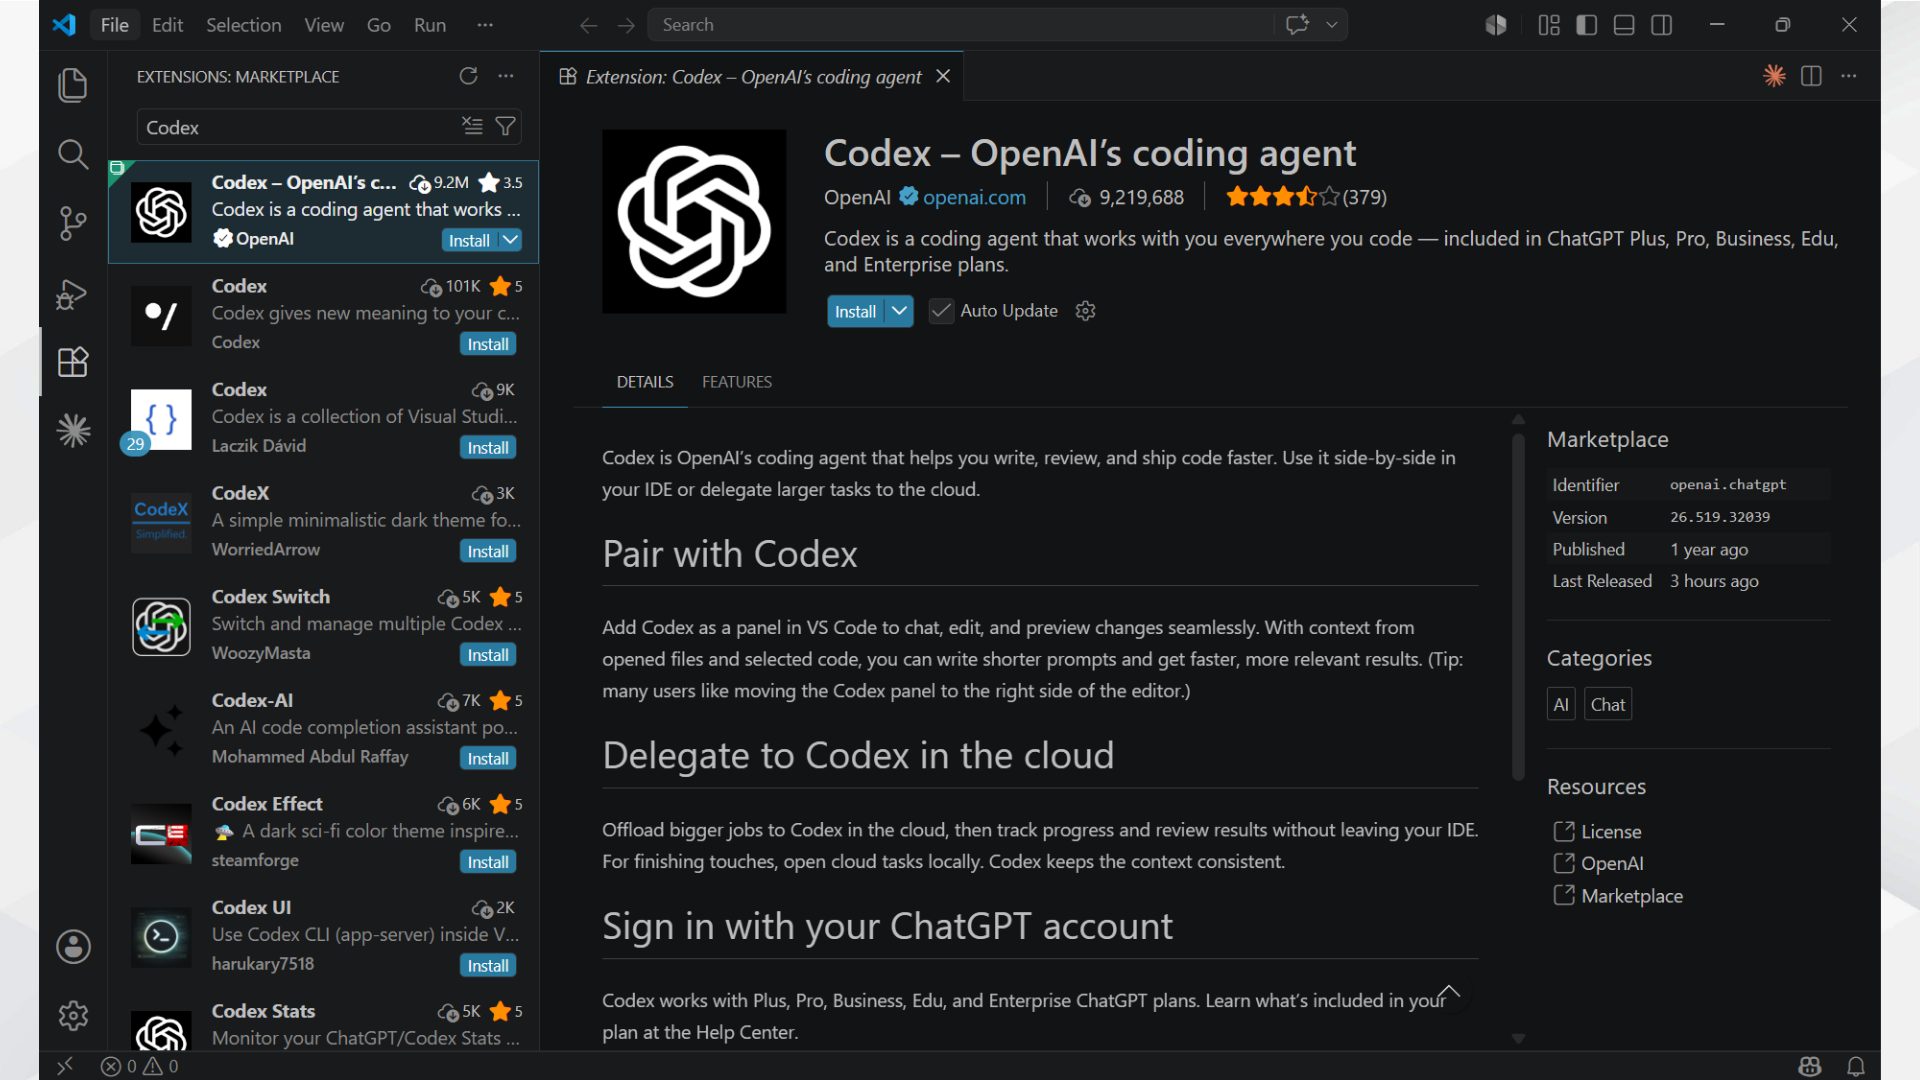1920x1080 pixels.
Task: Toggle the Secondary Side Bar
Action: [x=1662, y=25]
